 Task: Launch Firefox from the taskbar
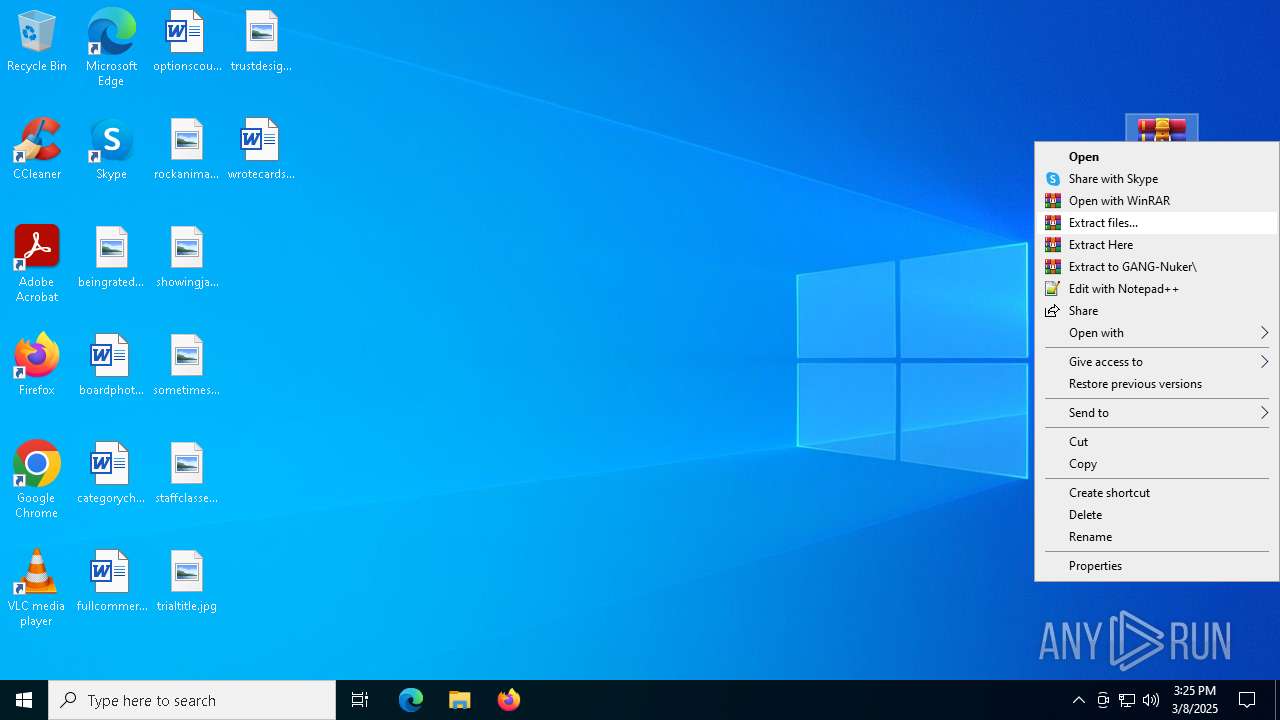coord(509,700)
